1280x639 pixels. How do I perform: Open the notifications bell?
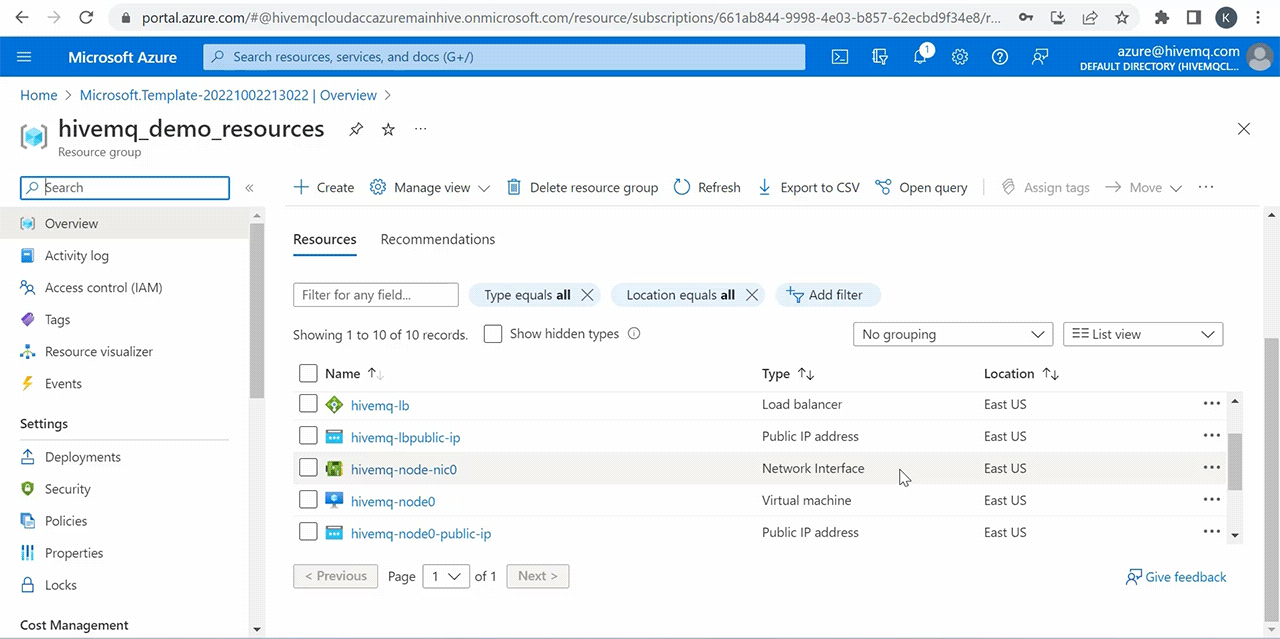[x=920, y=57]
